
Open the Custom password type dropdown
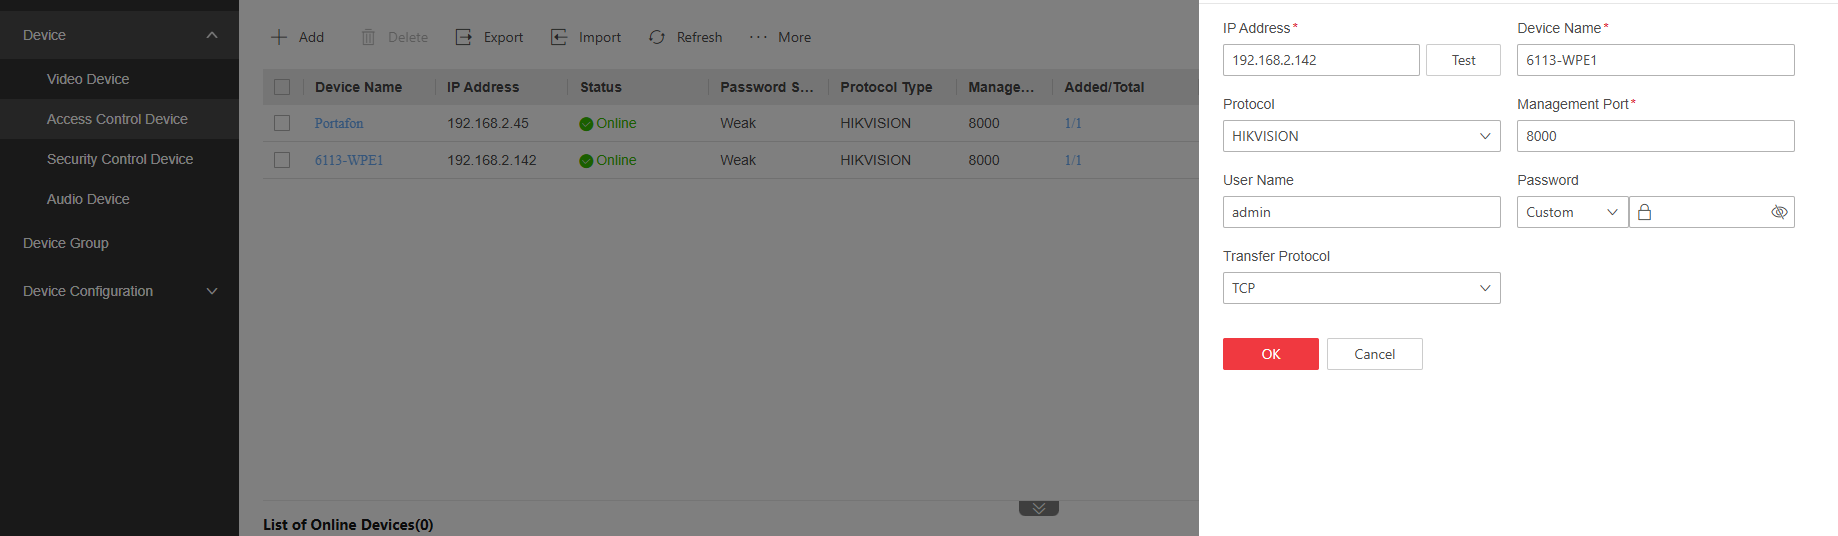pos(1572,212)
